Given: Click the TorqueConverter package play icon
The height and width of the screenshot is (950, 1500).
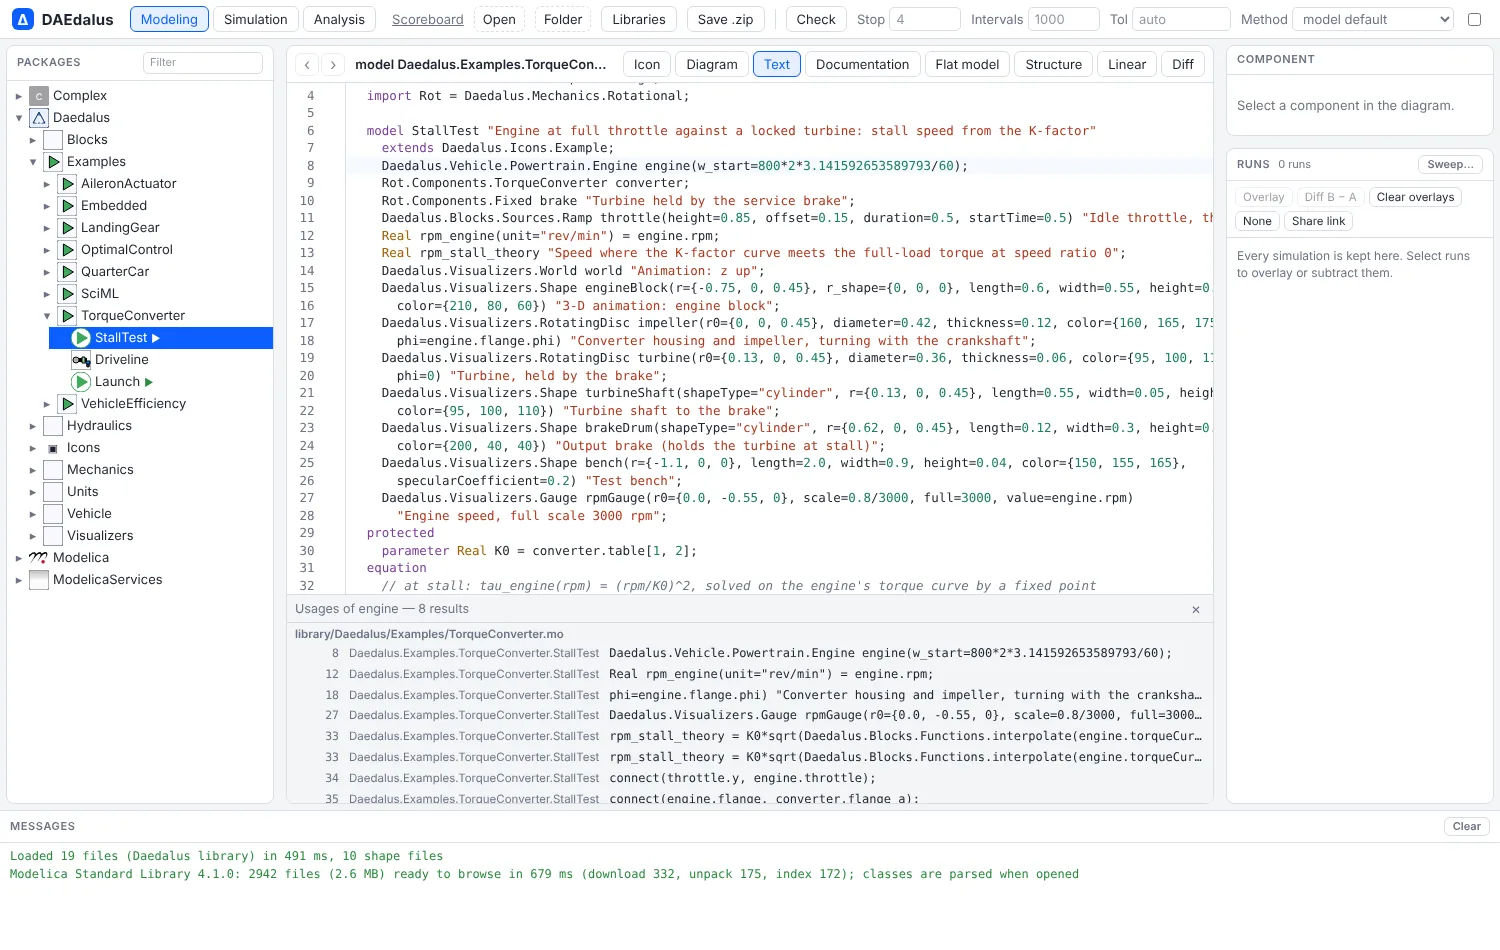Looking at the screenshot, I should click(67, 316).
